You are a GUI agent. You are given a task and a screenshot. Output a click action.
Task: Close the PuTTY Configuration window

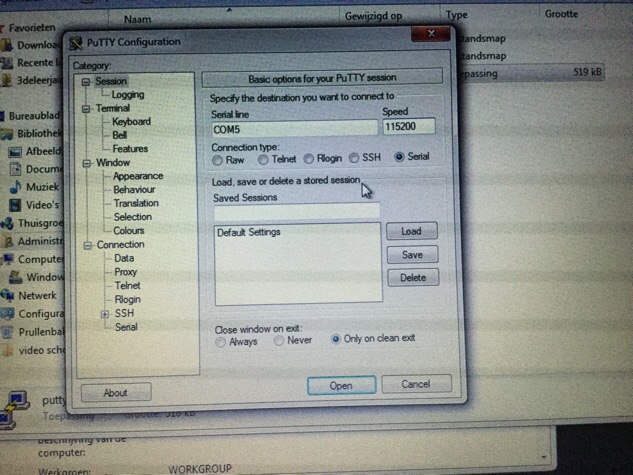pos(431,33)
